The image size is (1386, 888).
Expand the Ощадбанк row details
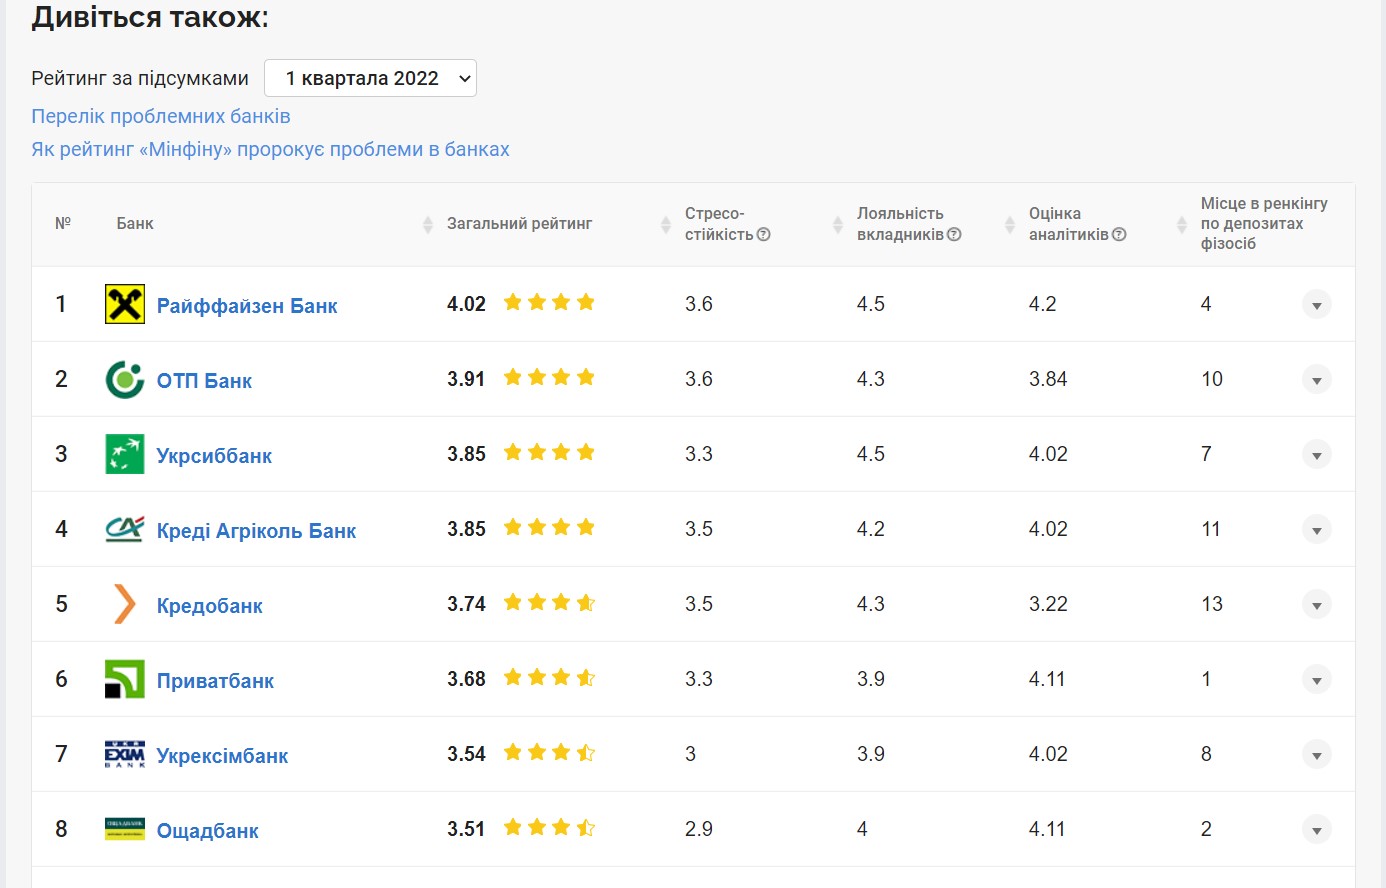point(1316,830)
